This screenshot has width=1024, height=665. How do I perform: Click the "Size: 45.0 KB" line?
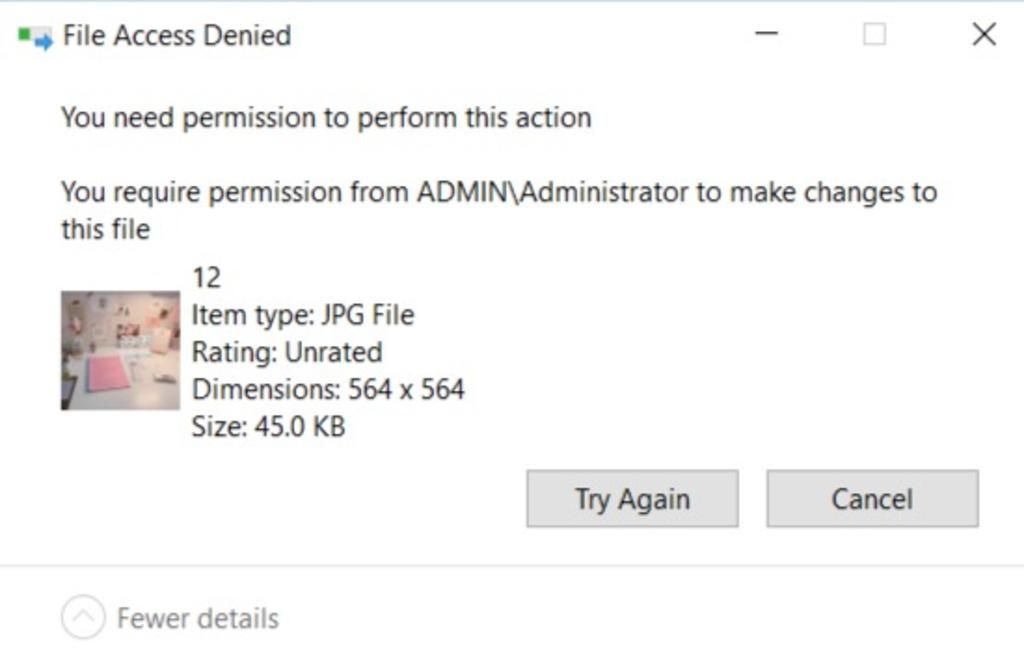268,427
